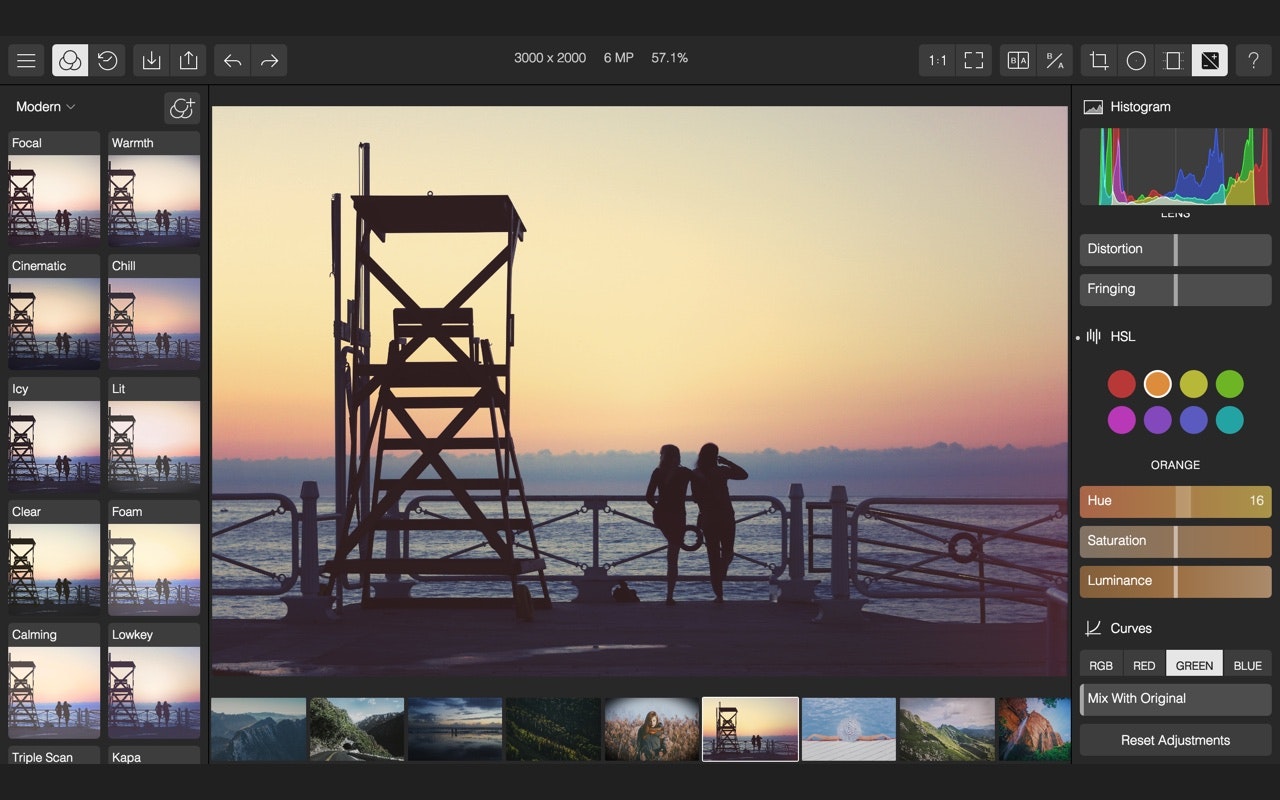Select the Crop tool
This screenshot has width=1280, height=800.
[x=1099, y=61]
